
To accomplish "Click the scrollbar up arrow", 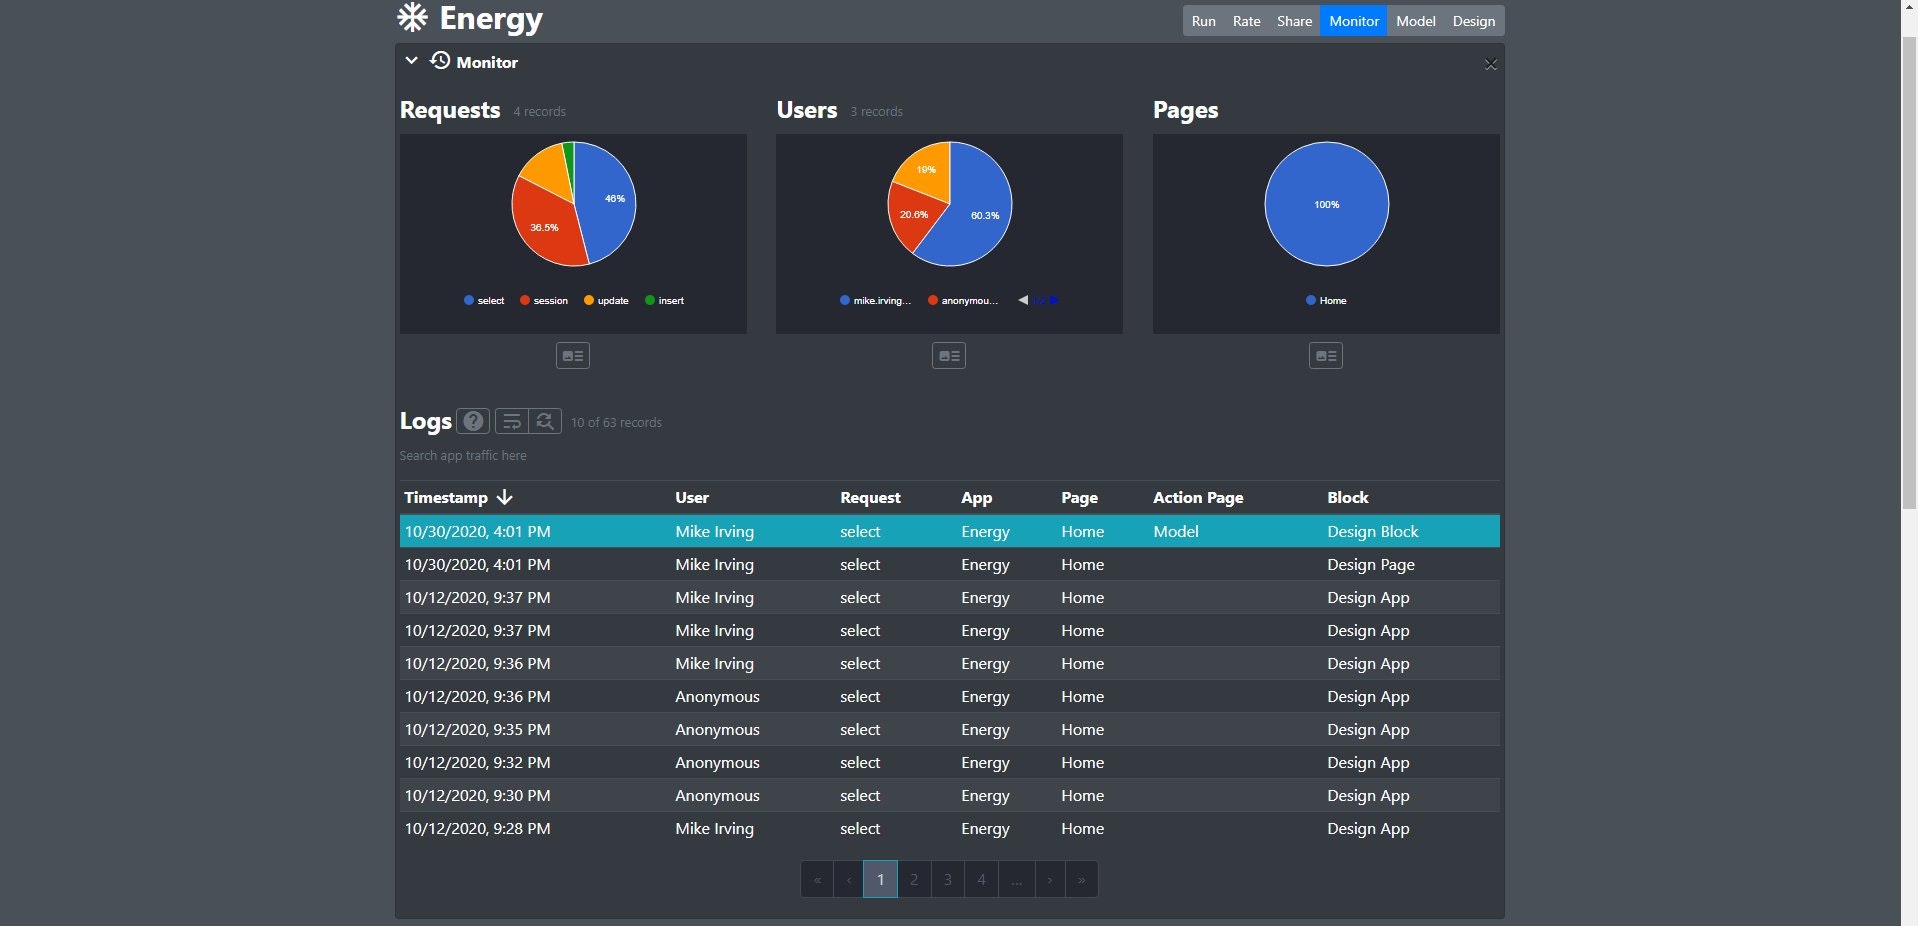I will (x=1909, y=8).
